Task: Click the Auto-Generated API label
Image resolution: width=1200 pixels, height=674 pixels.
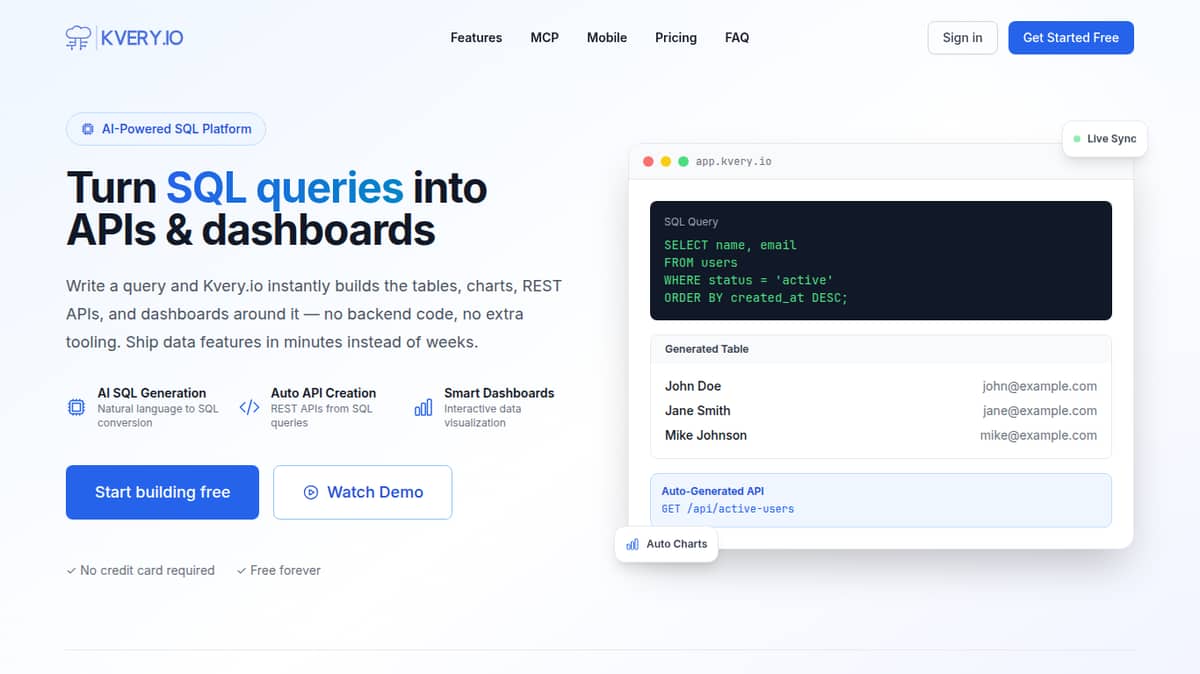Action: click(x=713, y=491)
